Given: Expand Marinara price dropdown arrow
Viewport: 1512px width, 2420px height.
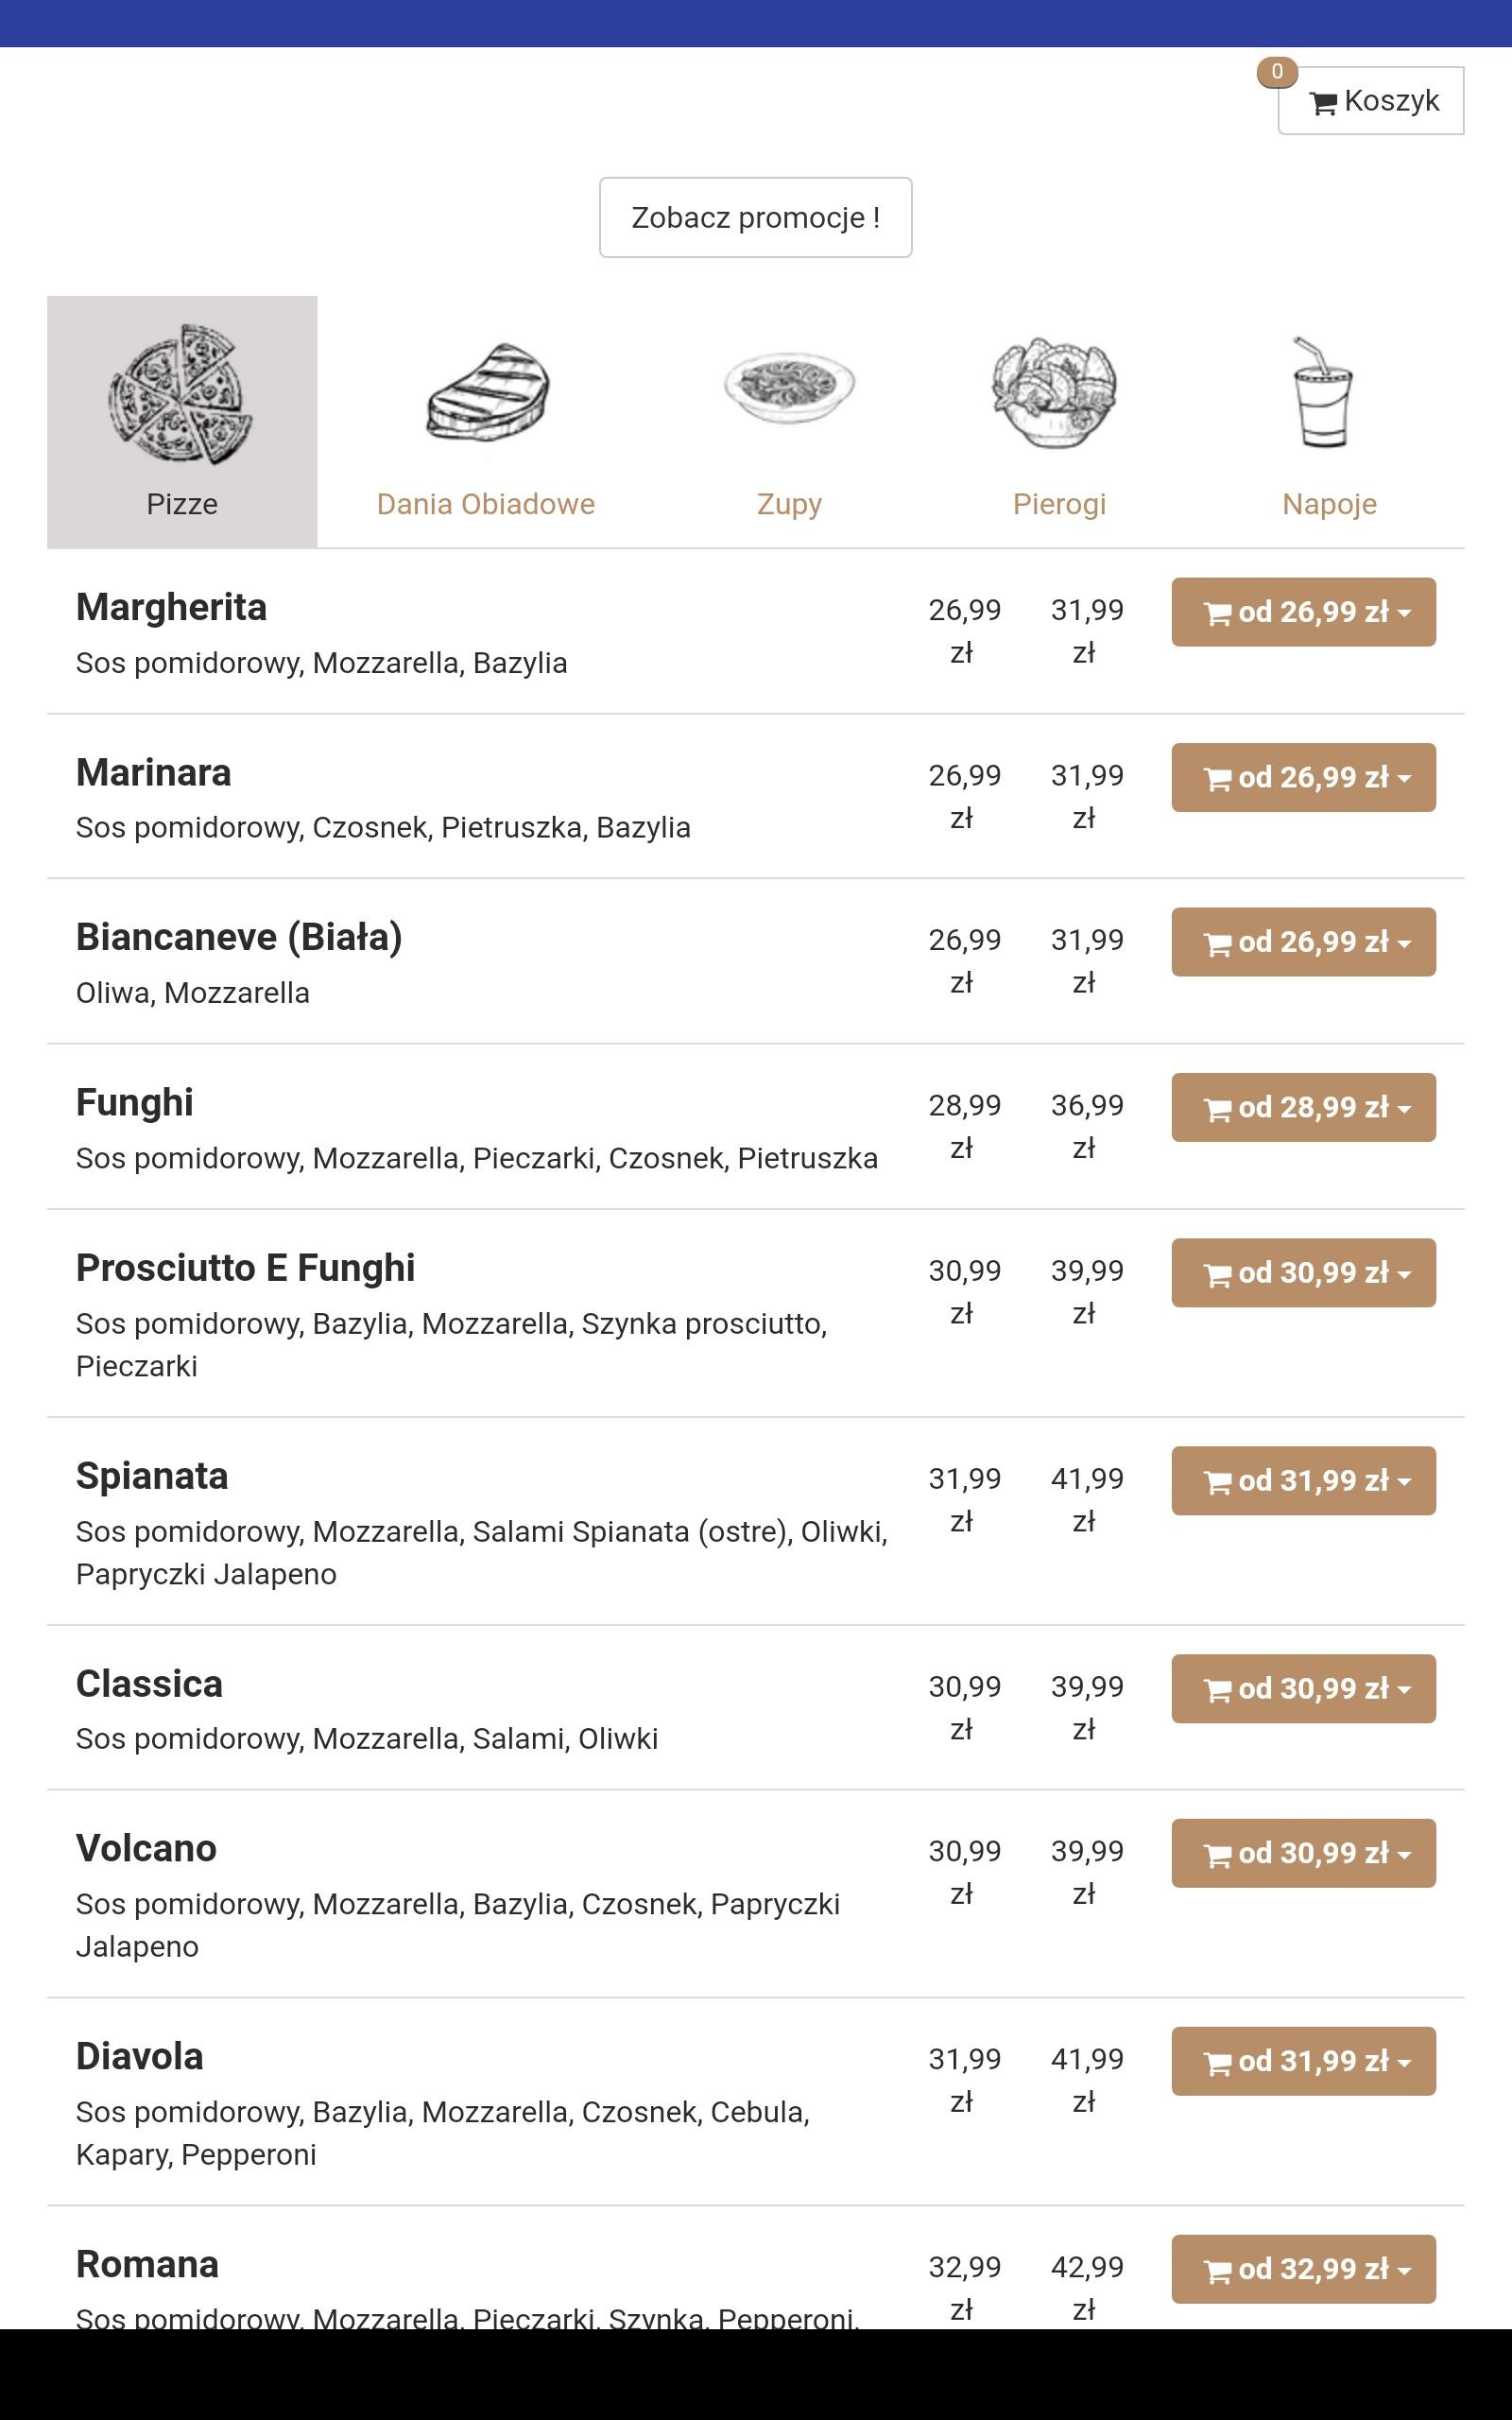Looking at the screenshot, I should (1405, 778).
